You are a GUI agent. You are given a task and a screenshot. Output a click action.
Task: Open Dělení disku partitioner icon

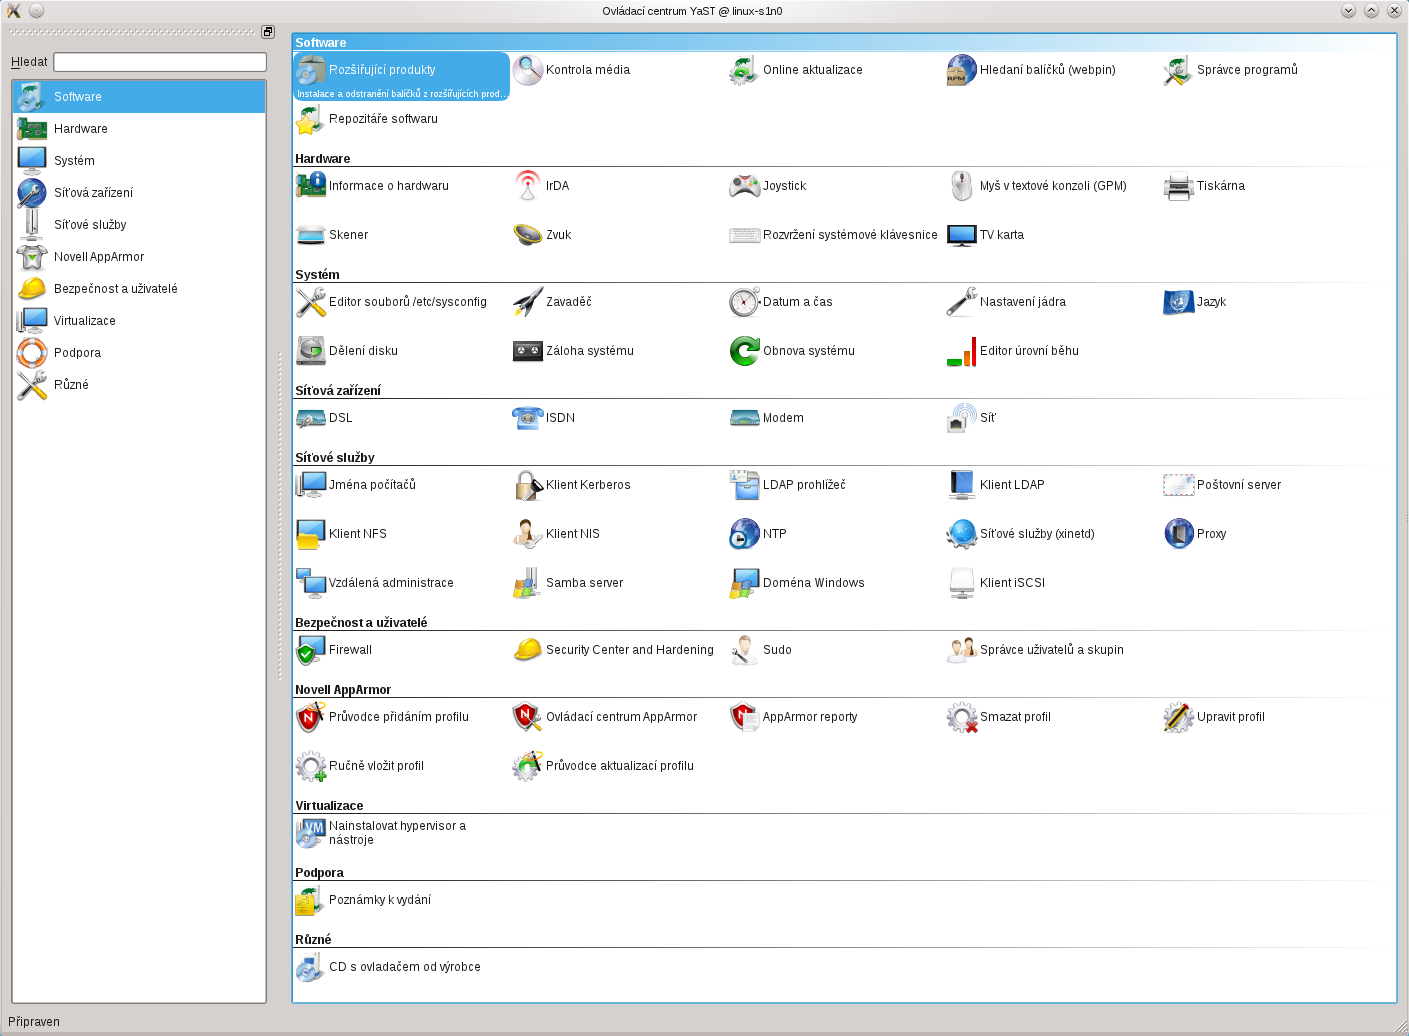[x=310, y=351]
